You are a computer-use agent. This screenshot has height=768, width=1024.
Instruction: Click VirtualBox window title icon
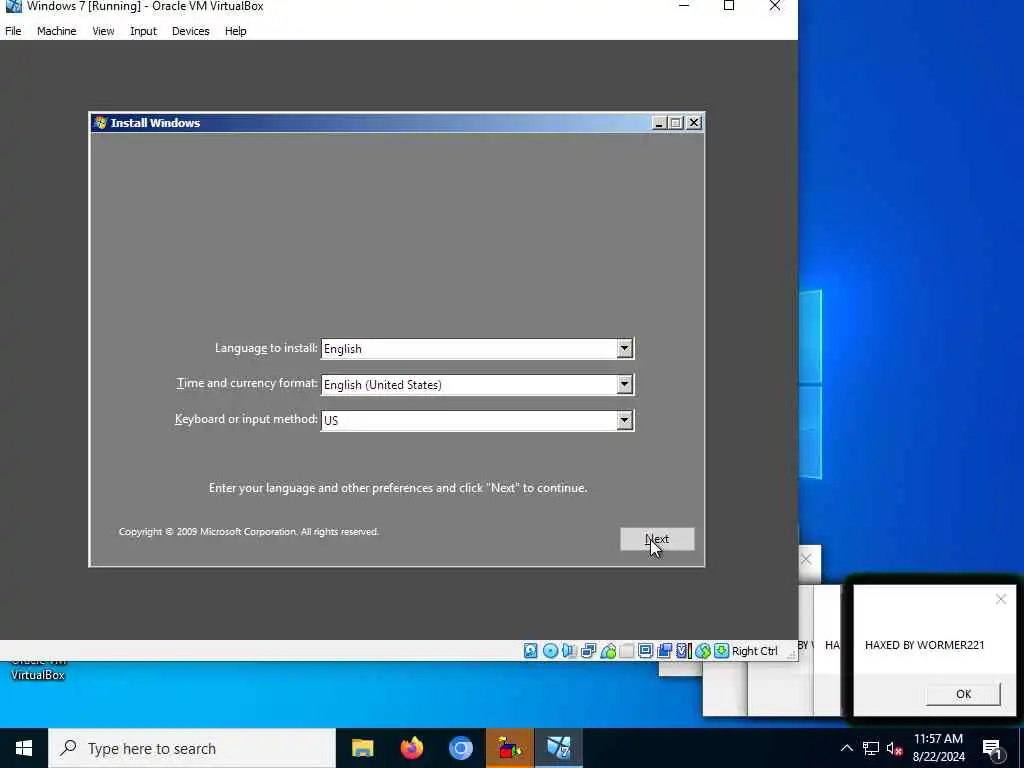[13, 6]
